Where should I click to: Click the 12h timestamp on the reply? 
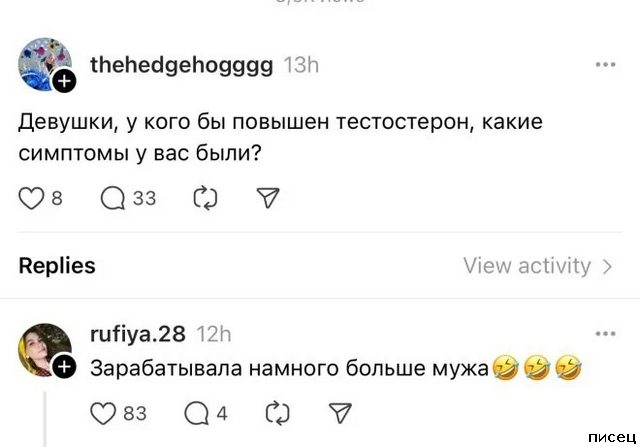click(x=214, y=333)
